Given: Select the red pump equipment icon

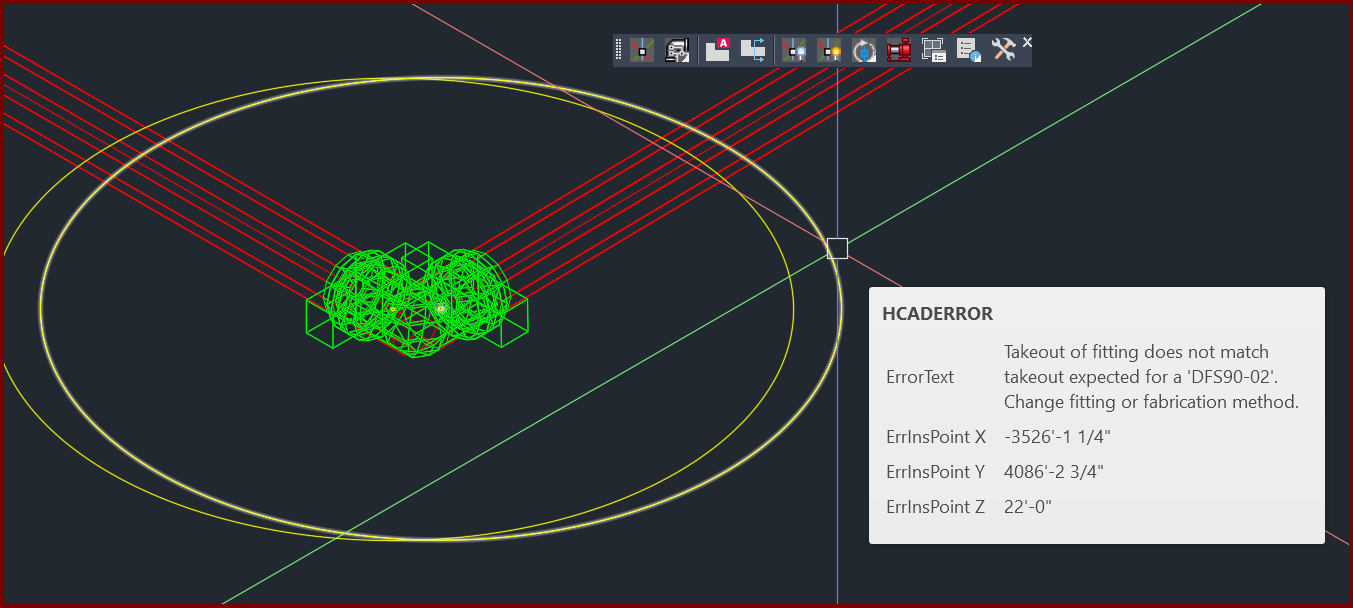Looking at the screenshot, I should coord(899,50).
